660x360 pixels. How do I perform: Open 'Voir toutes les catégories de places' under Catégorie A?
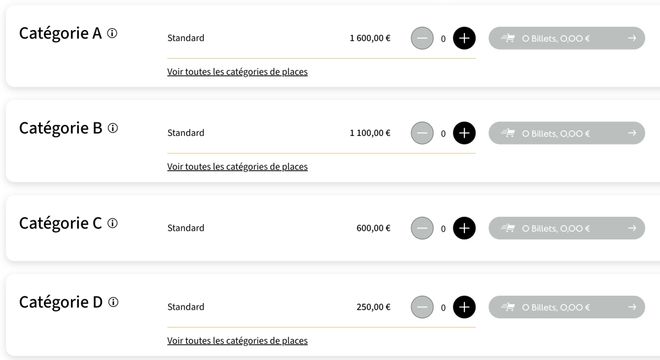point(237,72)
